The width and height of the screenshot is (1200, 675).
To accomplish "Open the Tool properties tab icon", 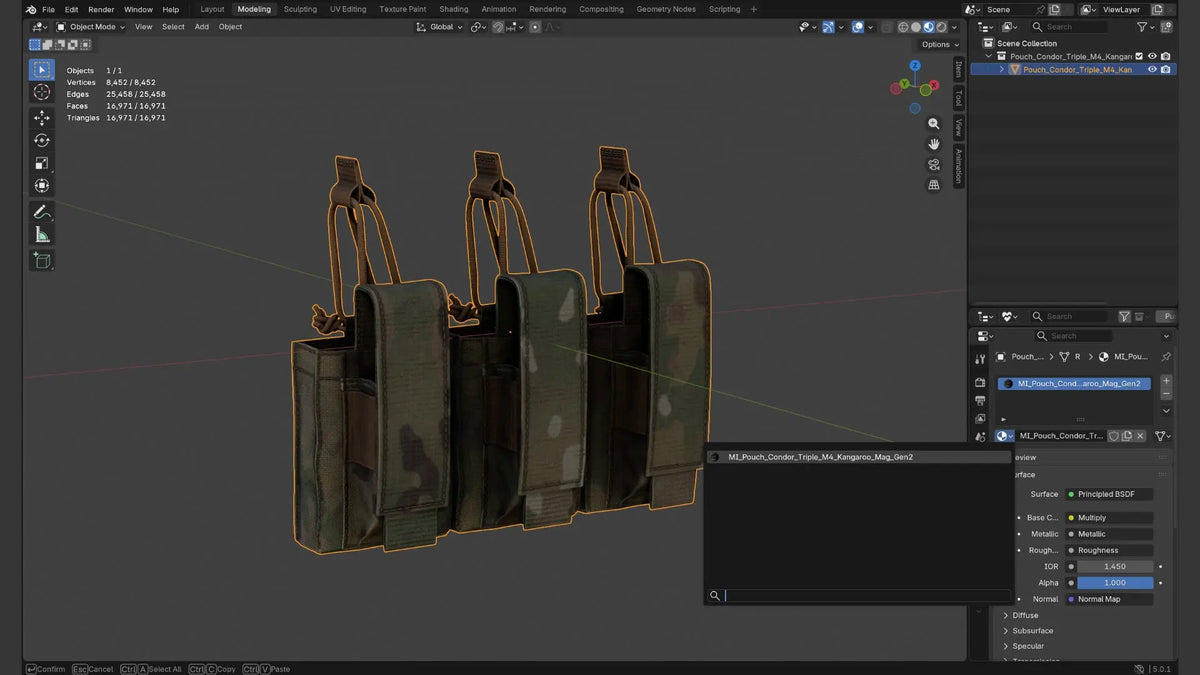I will click(x=980, y=360).
